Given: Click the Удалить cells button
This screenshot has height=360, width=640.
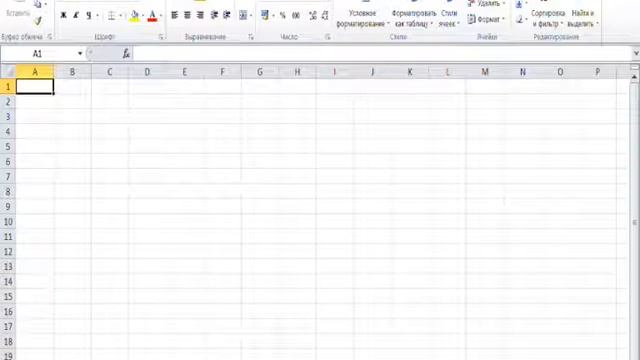Looking at the screenshot, I should 487,4.
